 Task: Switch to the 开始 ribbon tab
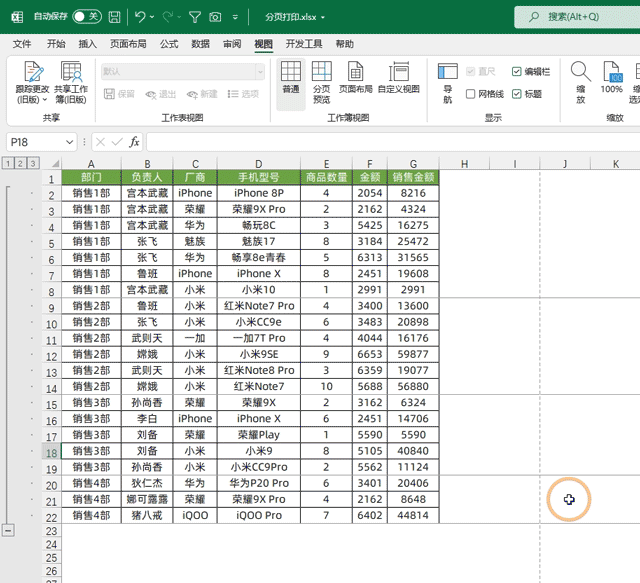pos(56,44)
